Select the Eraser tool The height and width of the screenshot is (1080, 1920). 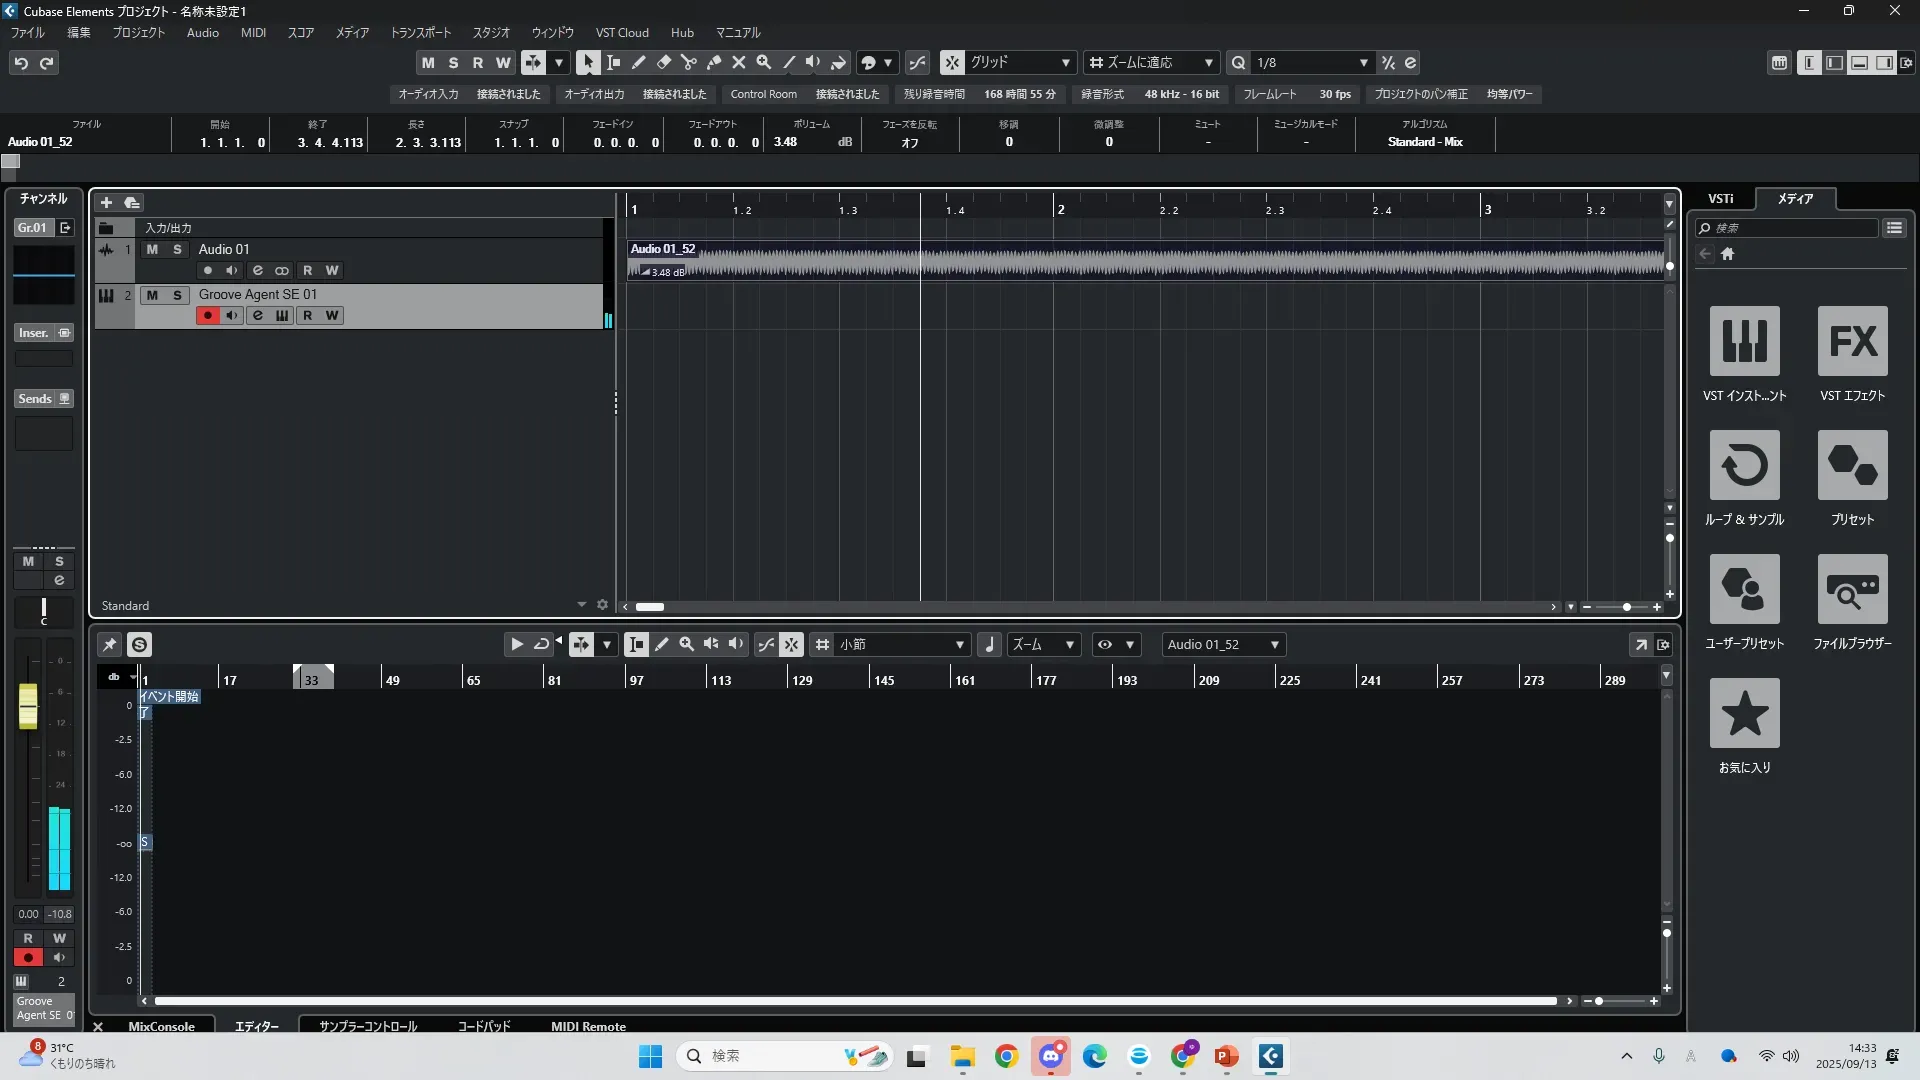663,62
